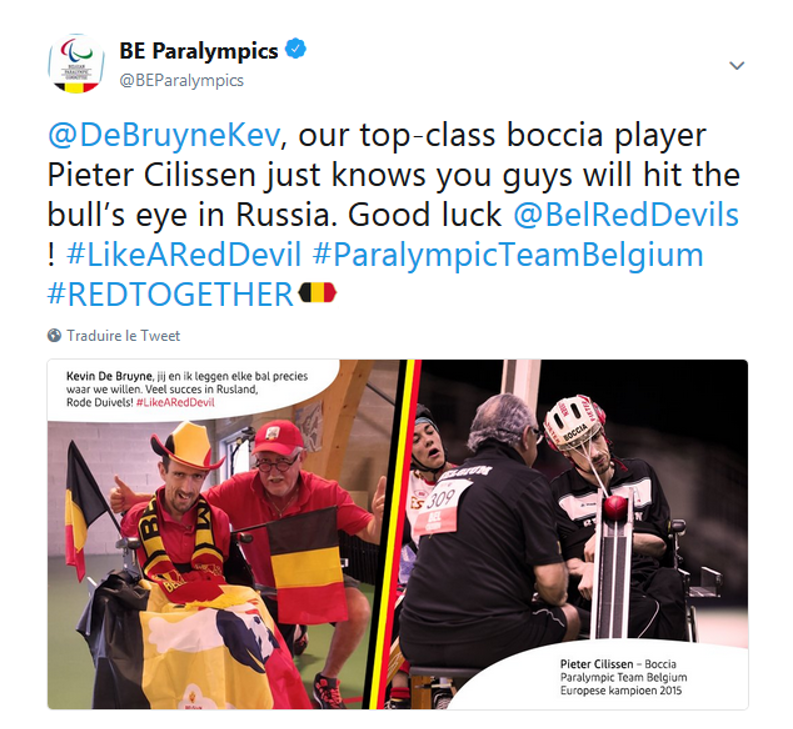This screenshot has width=793, height=729.
Task: Click the blue verified badge icon
Action: click(296, 49)
